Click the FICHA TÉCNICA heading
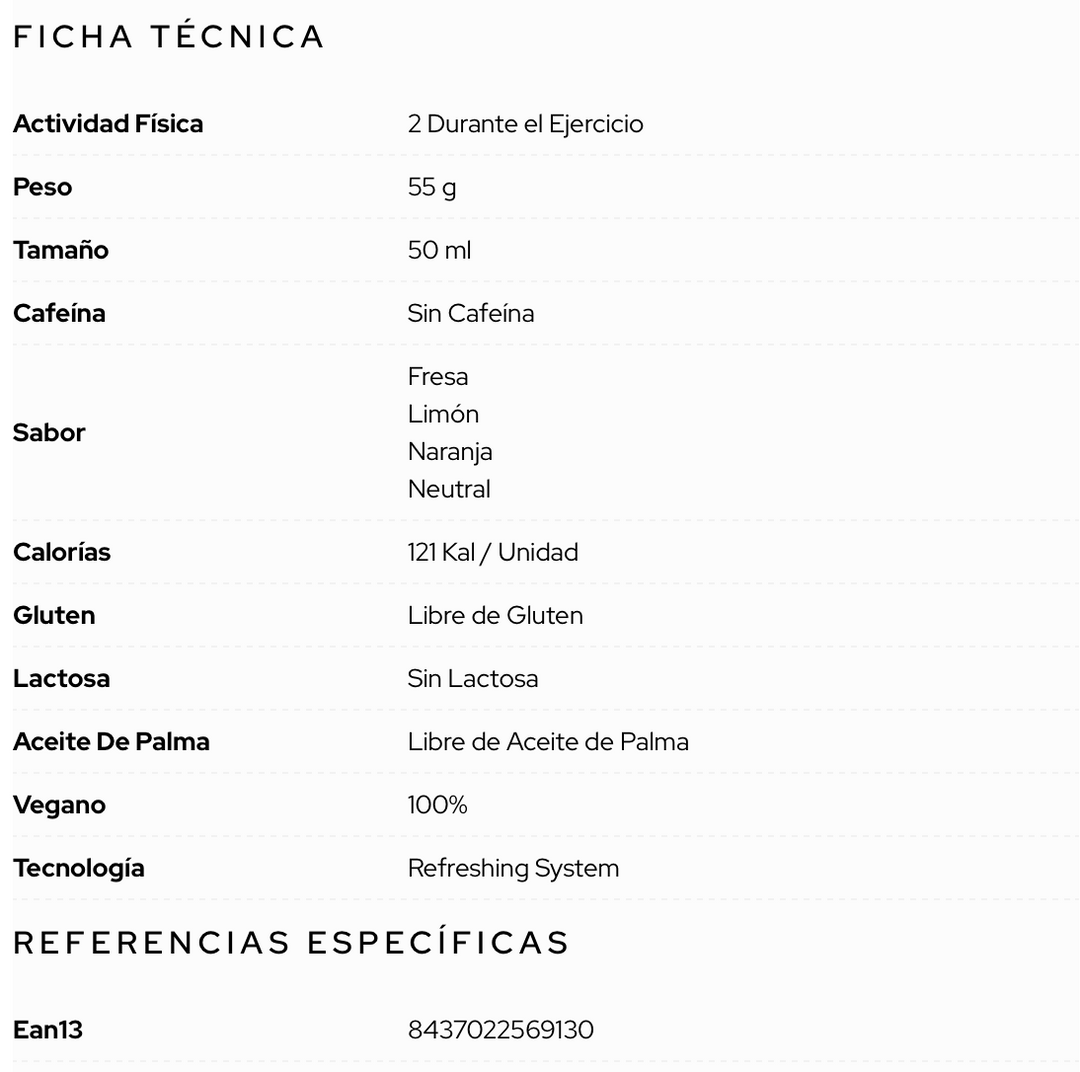1080x1072 pixels. (x=168, y=37)
